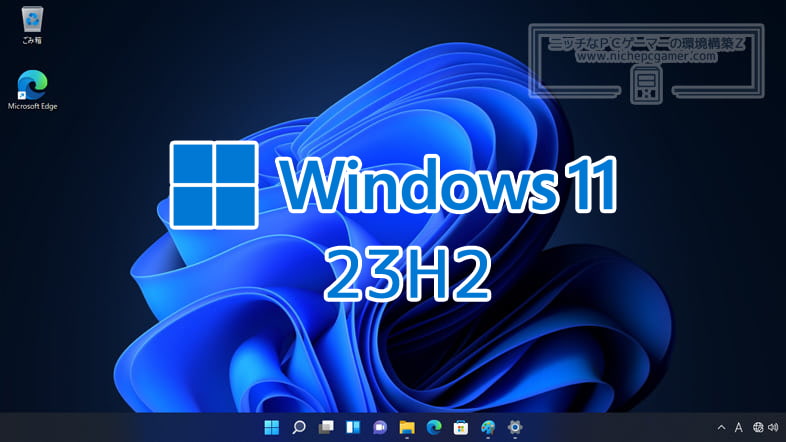Select the Recycle Bin desktop icon
The image size is (786, 442).
(x=32, y=25)
